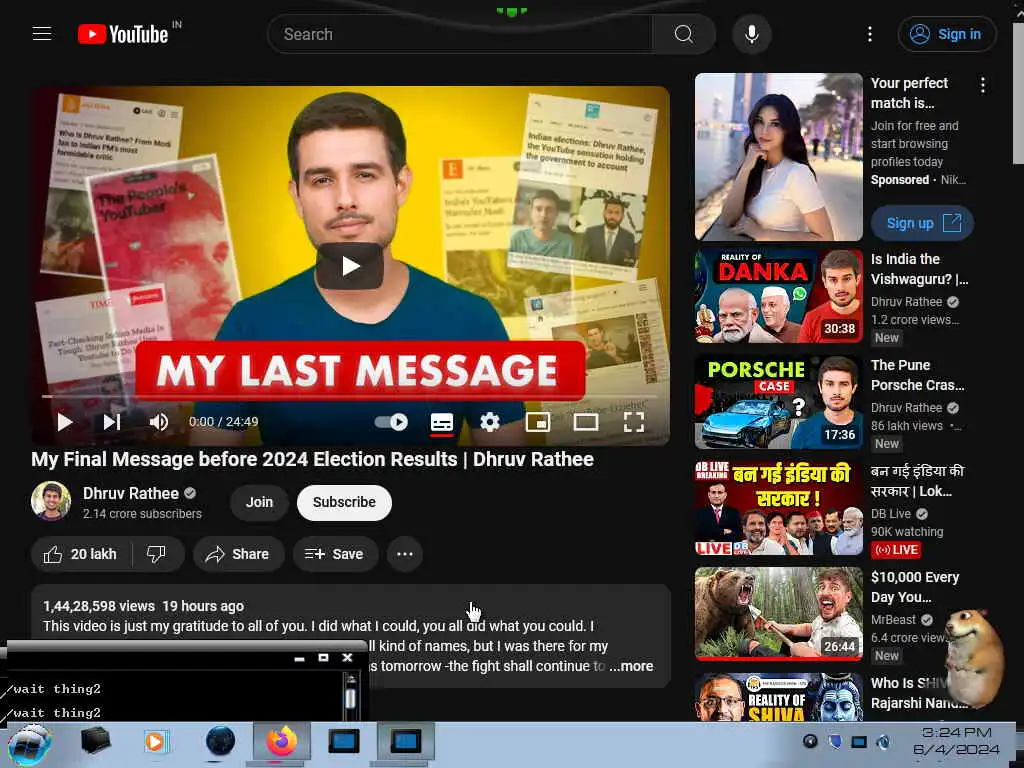The height and width of the screenshot is (768, 1024).
Task: Click the red LIVE badge
Action: 896,550
